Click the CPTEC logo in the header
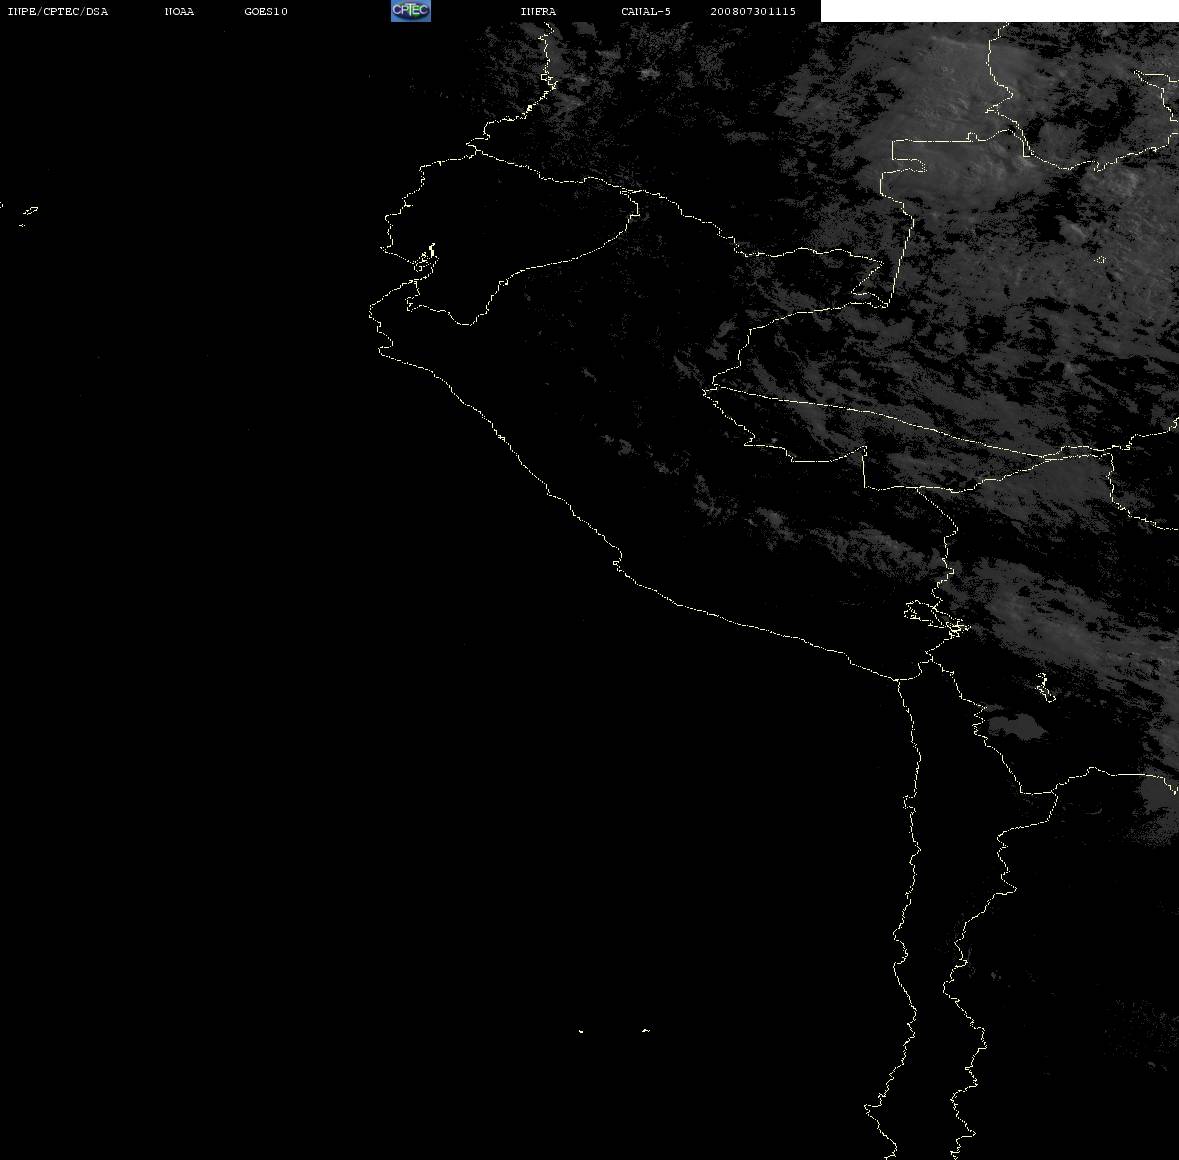The height and width of the screenshot is (1160, 1179). click(411, 11)
